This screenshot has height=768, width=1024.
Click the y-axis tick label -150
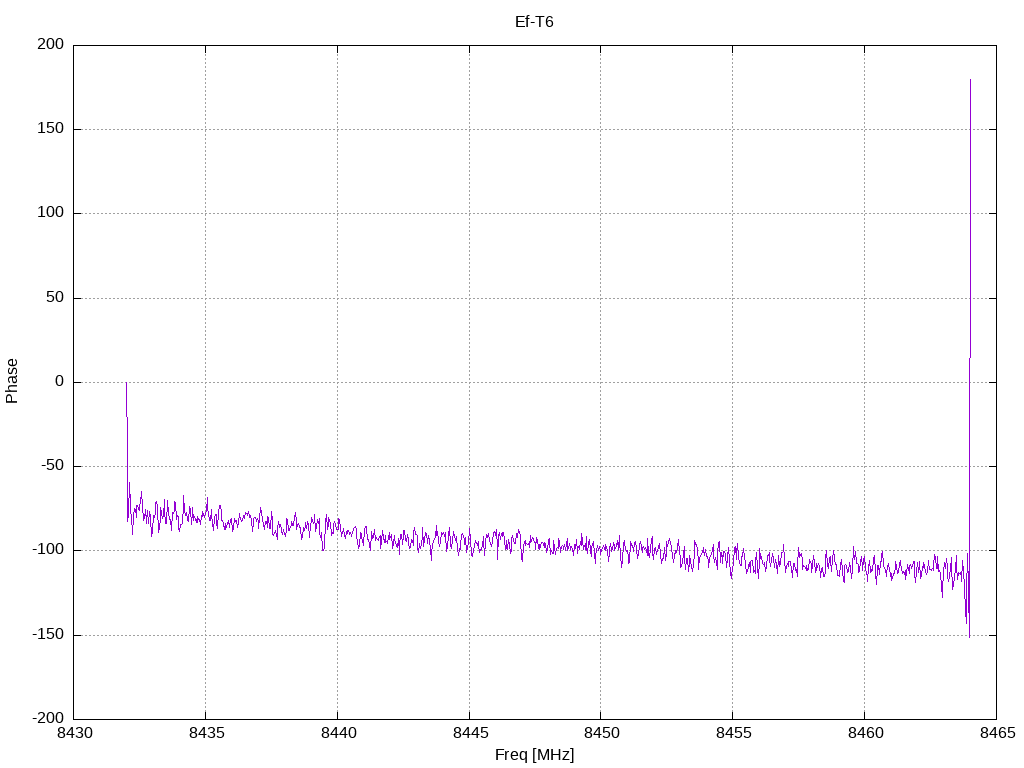click(x=48, y=634)
